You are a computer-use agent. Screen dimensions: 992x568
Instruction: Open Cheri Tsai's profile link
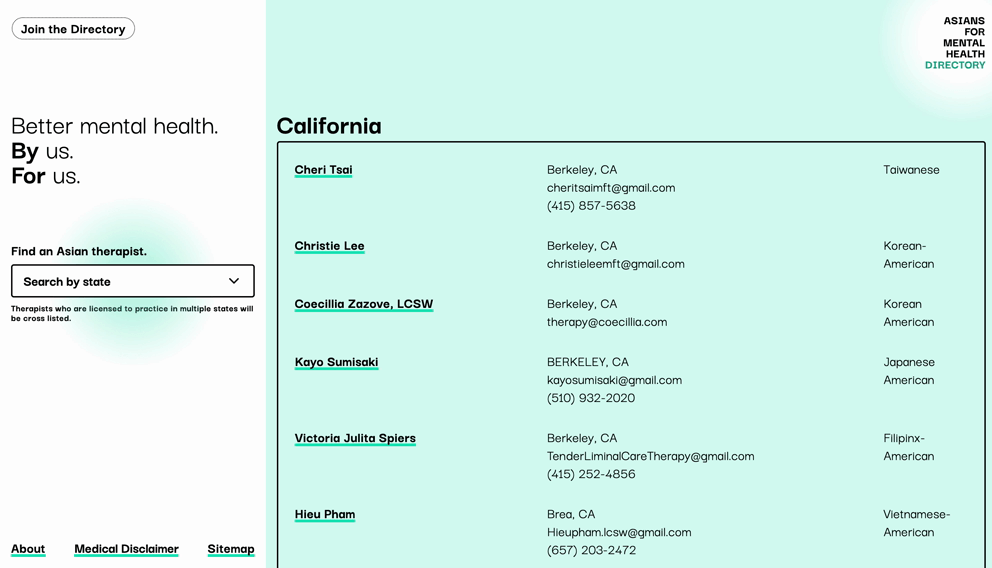tap(323, 170)
